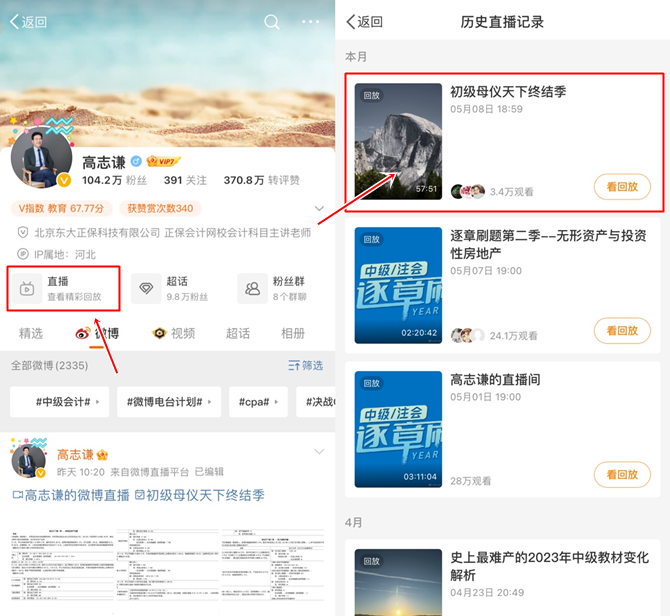The image size is (670, 616).
Task: Select #中级会计# topic chip
Action: coord(59,402)
